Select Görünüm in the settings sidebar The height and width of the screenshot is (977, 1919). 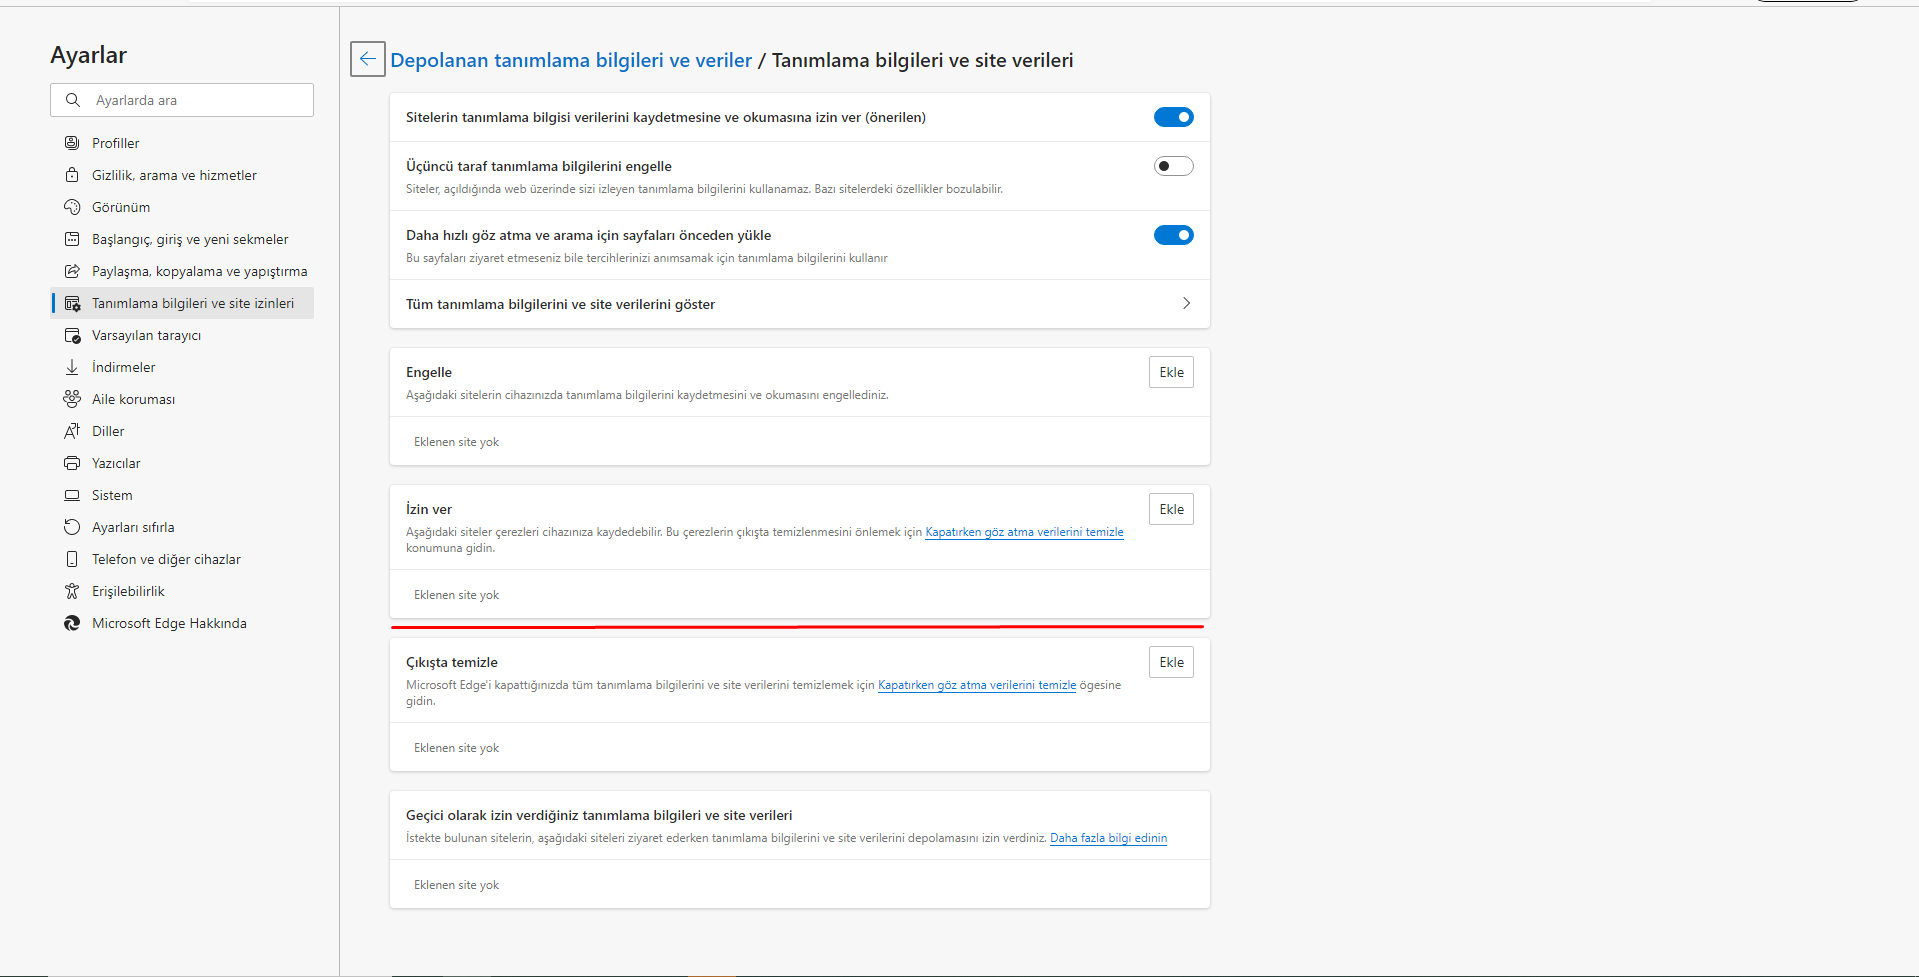coord(182,207)
